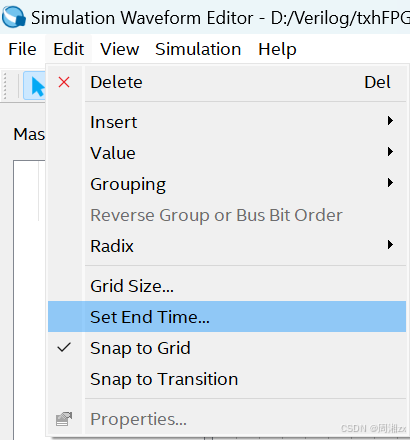Viewport: 410px width, 440px height.
Task: Click the toolbar drag handle grip
Action: click(5, 85)
